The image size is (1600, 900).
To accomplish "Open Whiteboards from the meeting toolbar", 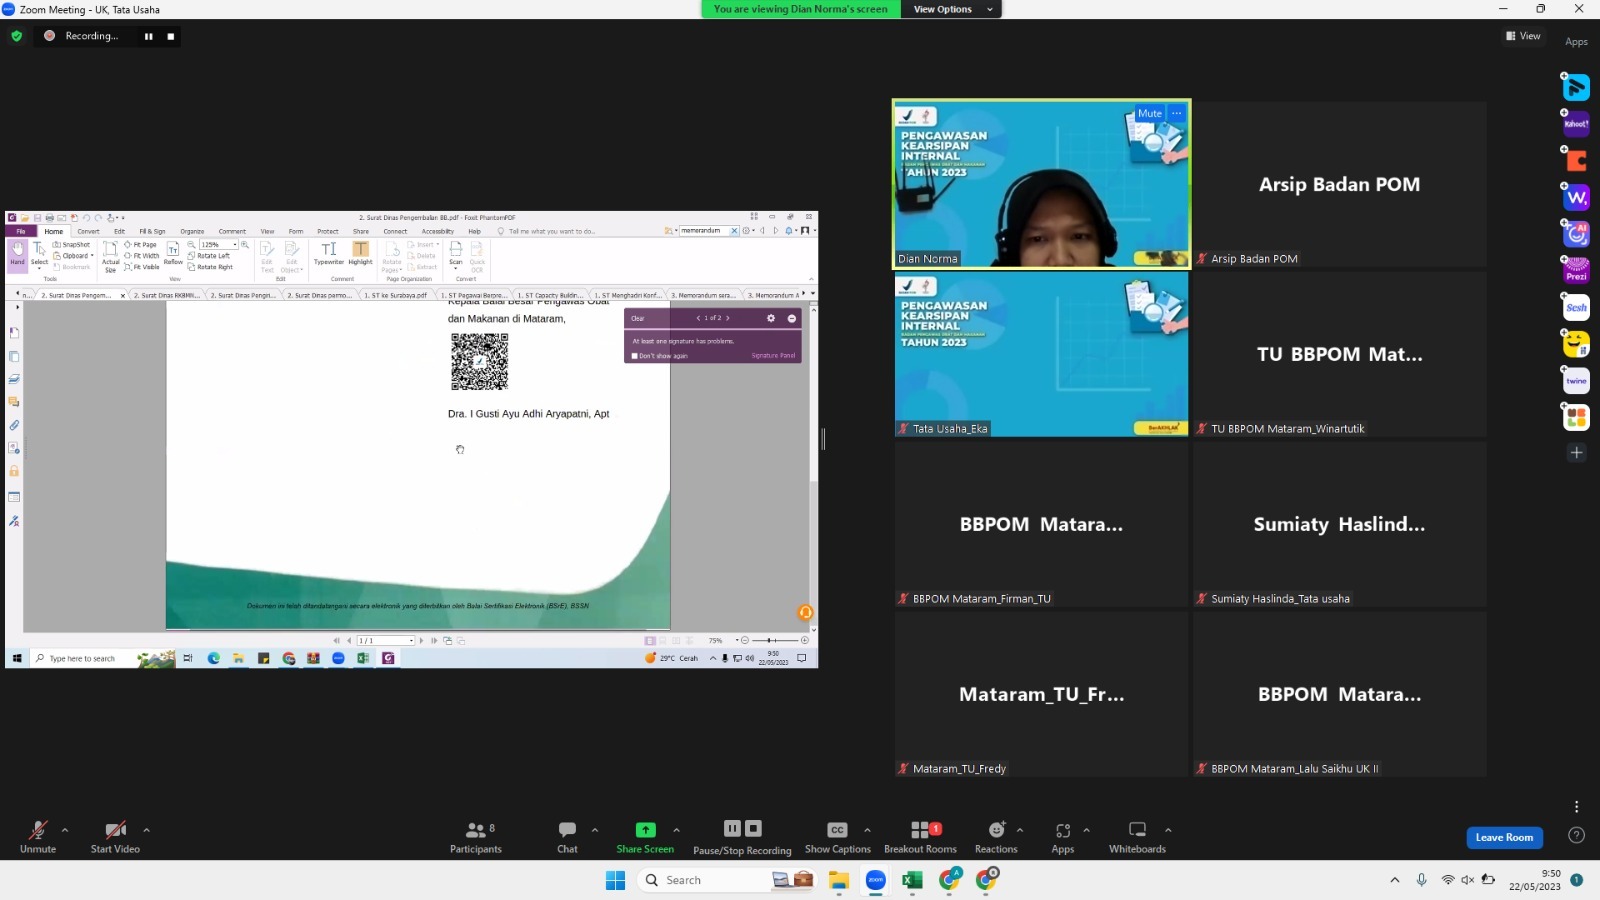I will [1137, 836].
